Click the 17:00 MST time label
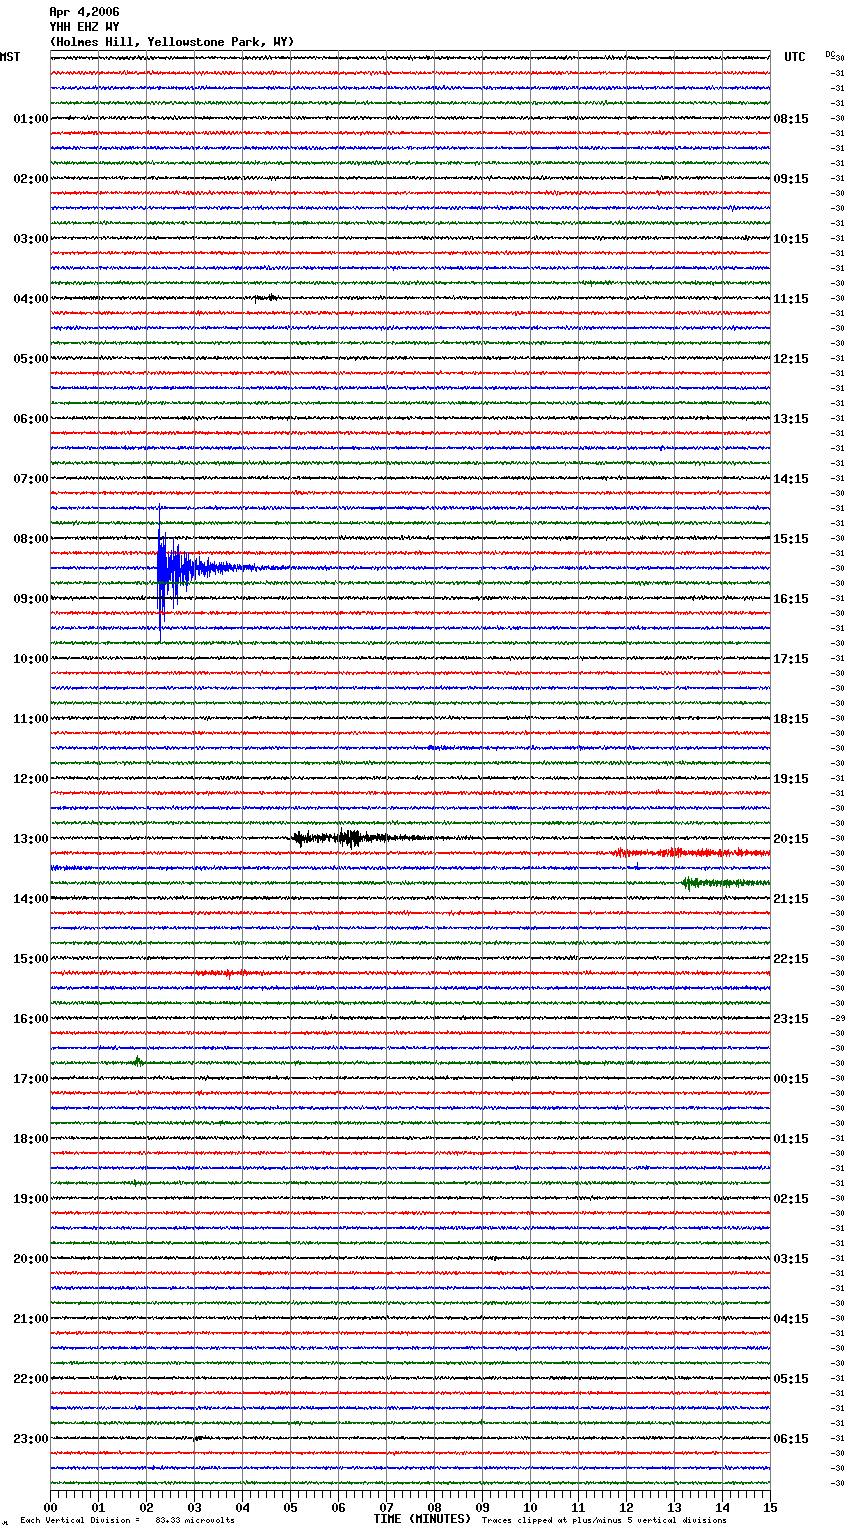 (x=31, y=1079)
